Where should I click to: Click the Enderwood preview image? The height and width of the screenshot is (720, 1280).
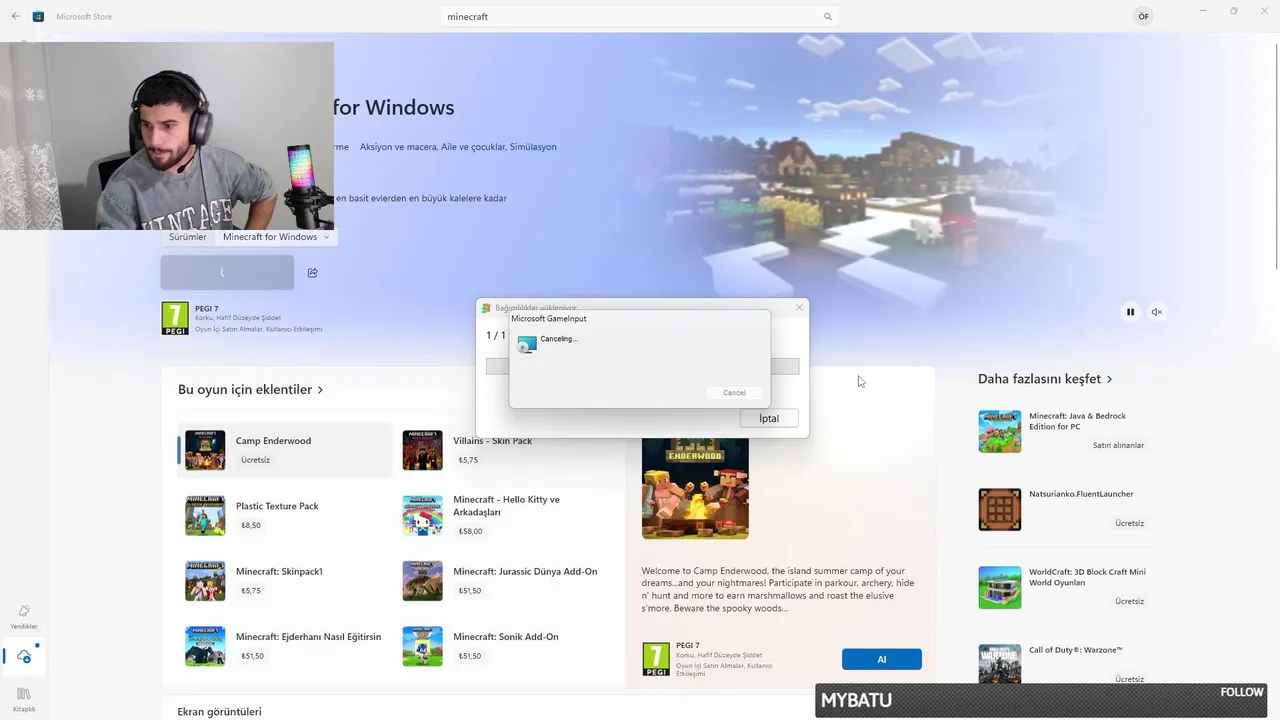coord(695,489)
